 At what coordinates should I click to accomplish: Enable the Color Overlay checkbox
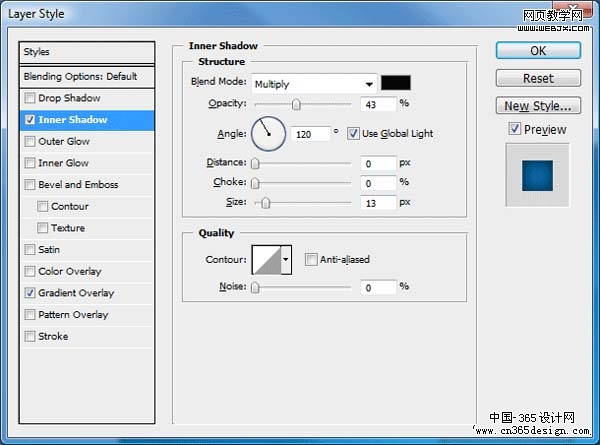click(29, 271)
